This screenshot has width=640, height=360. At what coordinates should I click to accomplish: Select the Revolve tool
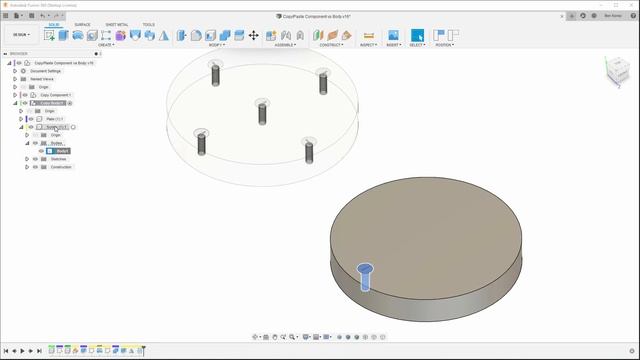(x=78, y=36)
